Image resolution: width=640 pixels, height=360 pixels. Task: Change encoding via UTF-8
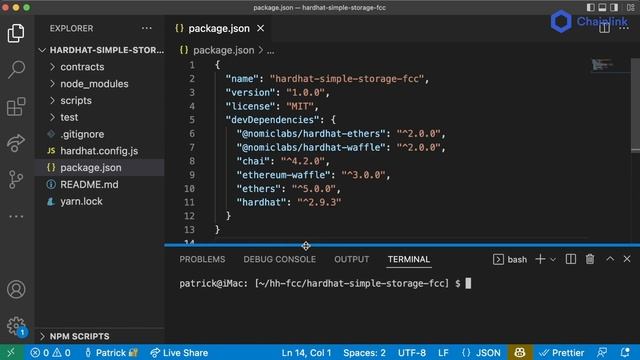pyautogui.click(x=411, y=353)
